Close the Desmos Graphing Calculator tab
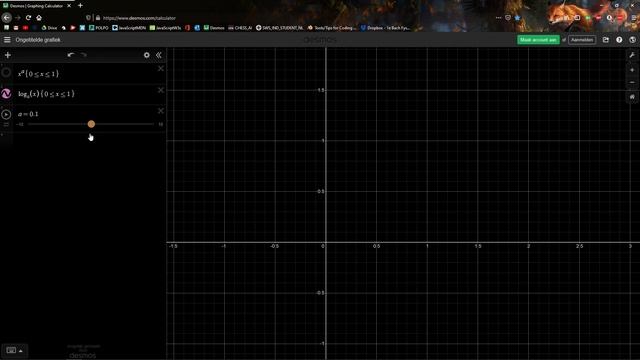Screen dimensions: 640x360 pyautogui.click(x=69, y=6)
